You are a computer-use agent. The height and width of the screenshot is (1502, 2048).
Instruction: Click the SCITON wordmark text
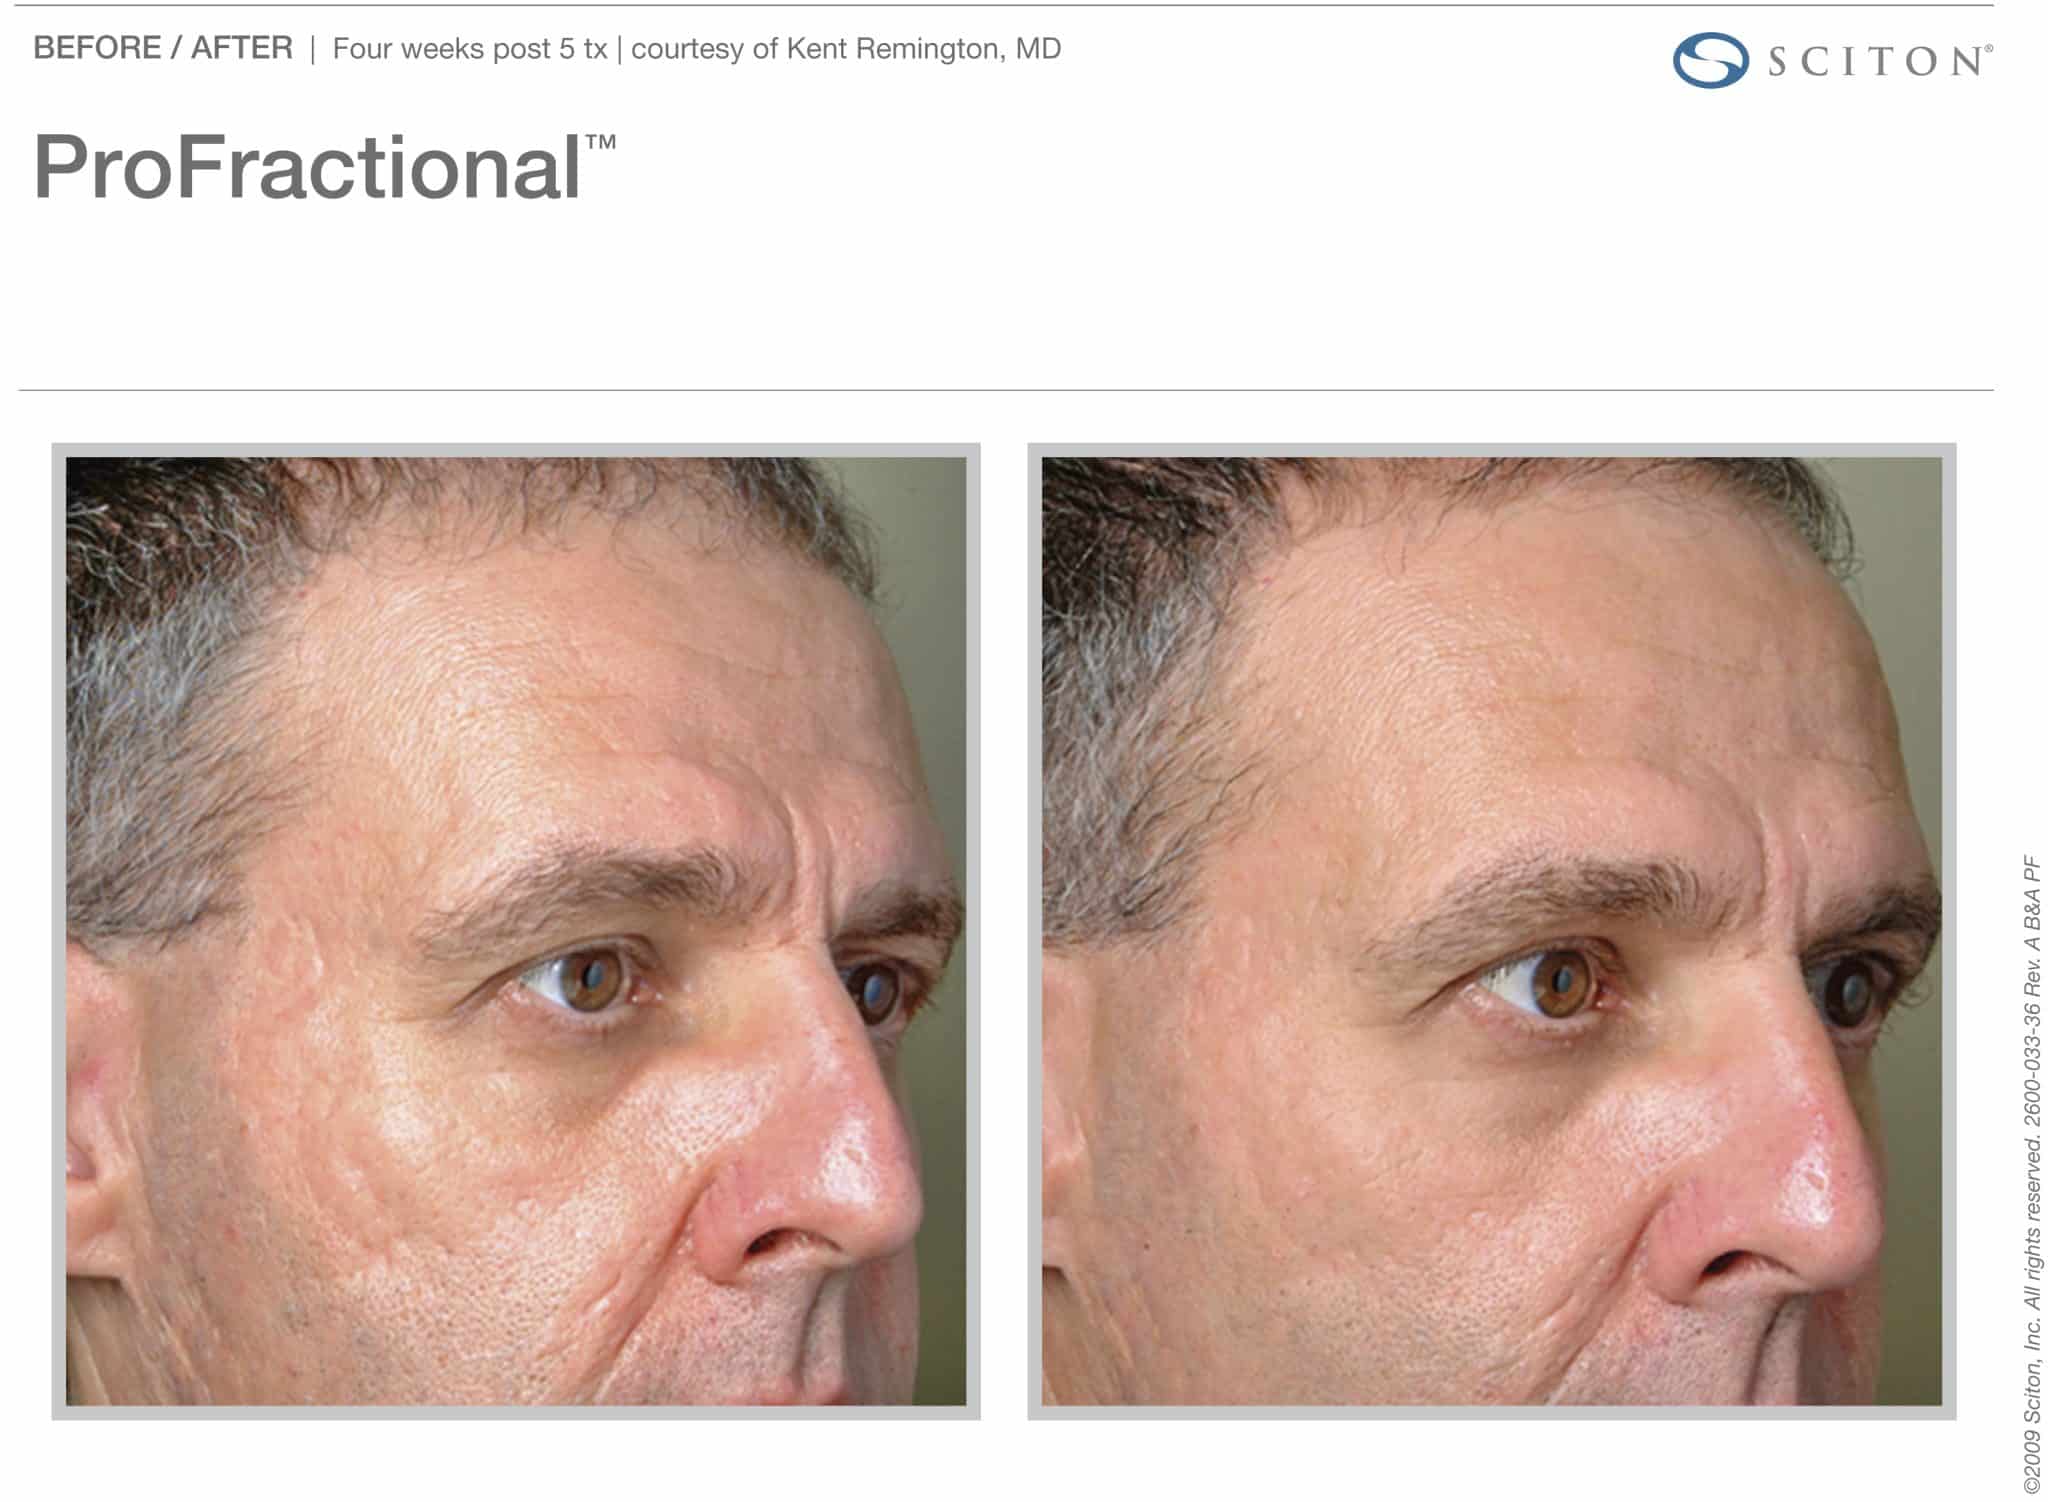pyautogui.click(x=1875, y=62)
